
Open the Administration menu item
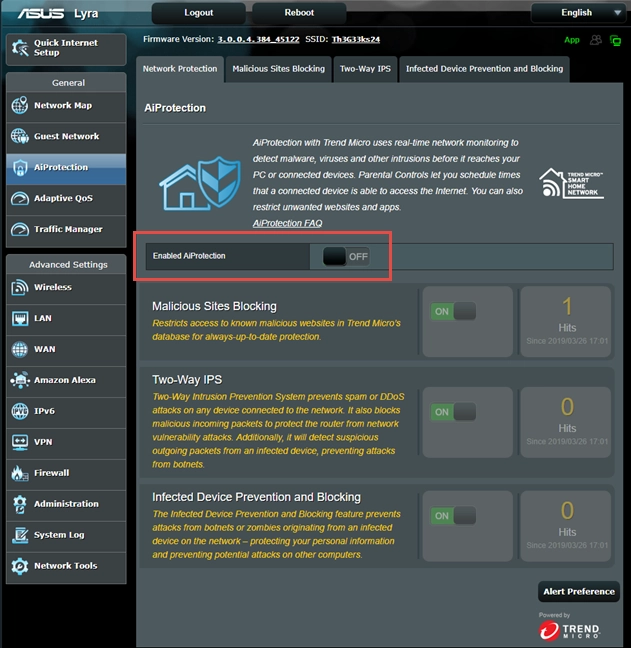(66, 504)
